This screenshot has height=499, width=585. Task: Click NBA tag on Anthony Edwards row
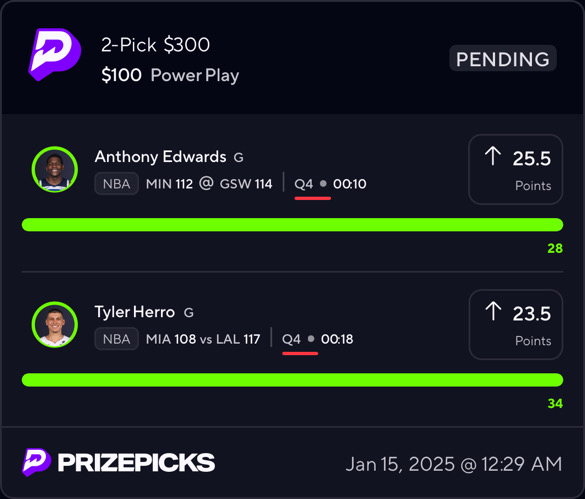116,184
